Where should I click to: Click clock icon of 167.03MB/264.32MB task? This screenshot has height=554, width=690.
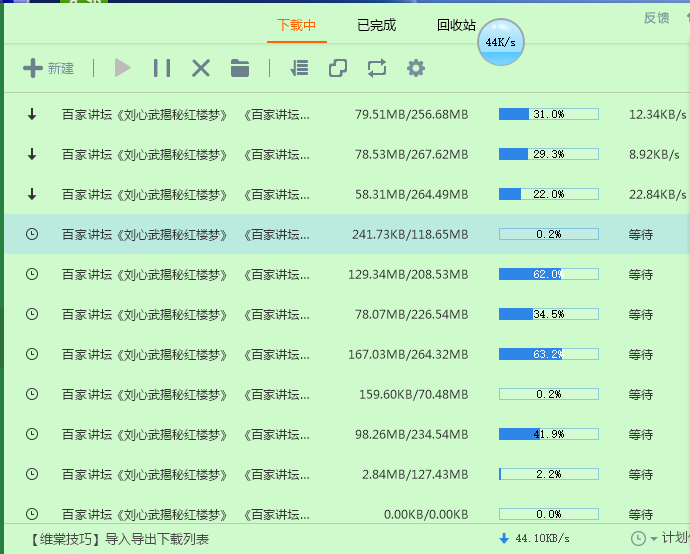(x=32, y=354)
